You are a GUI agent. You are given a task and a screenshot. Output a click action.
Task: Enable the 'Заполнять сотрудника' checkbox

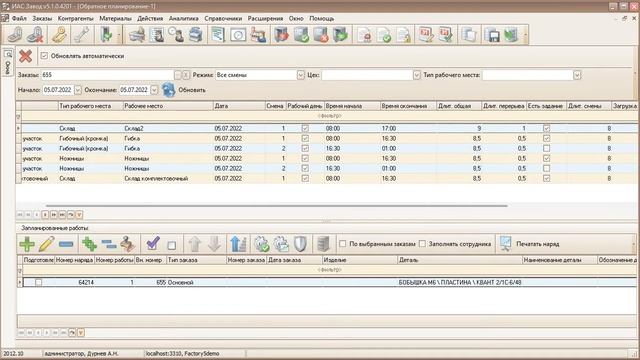[422, 244]
